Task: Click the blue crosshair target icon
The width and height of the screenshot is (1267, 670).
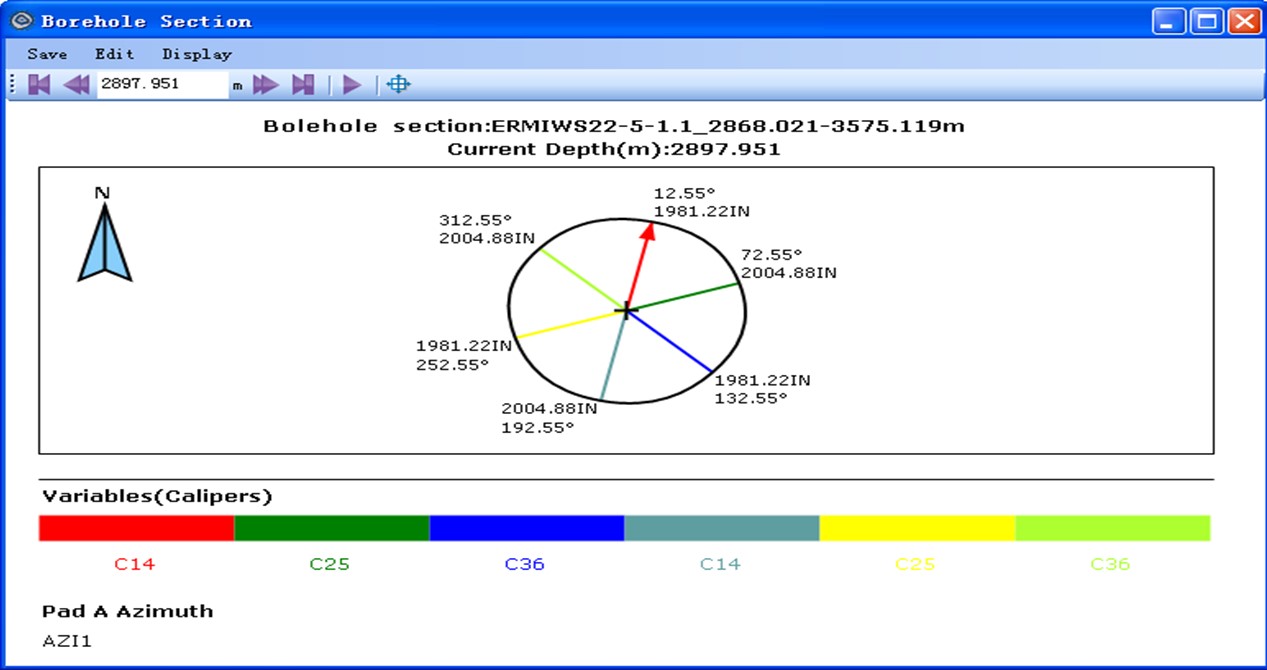Action: 398,84
